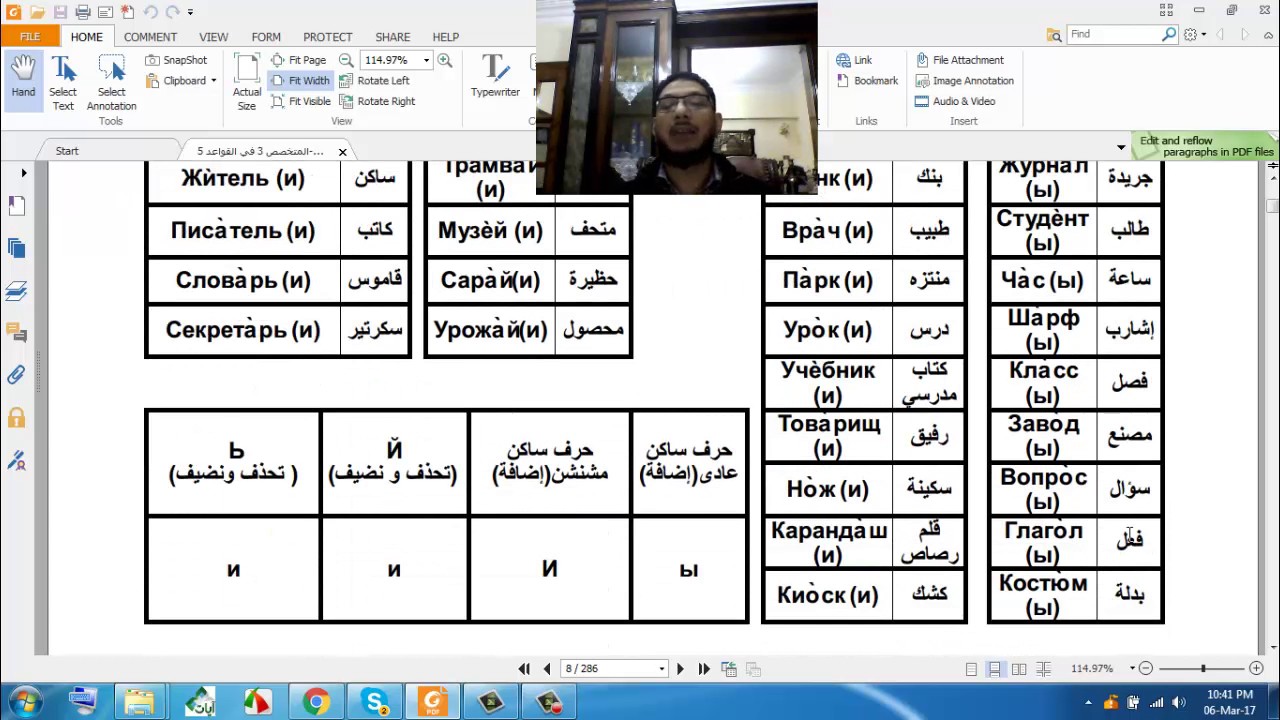Screen dimensions: 1280x720
Task: Switch to the HOME ribbon tab
Action: [86, 37]
